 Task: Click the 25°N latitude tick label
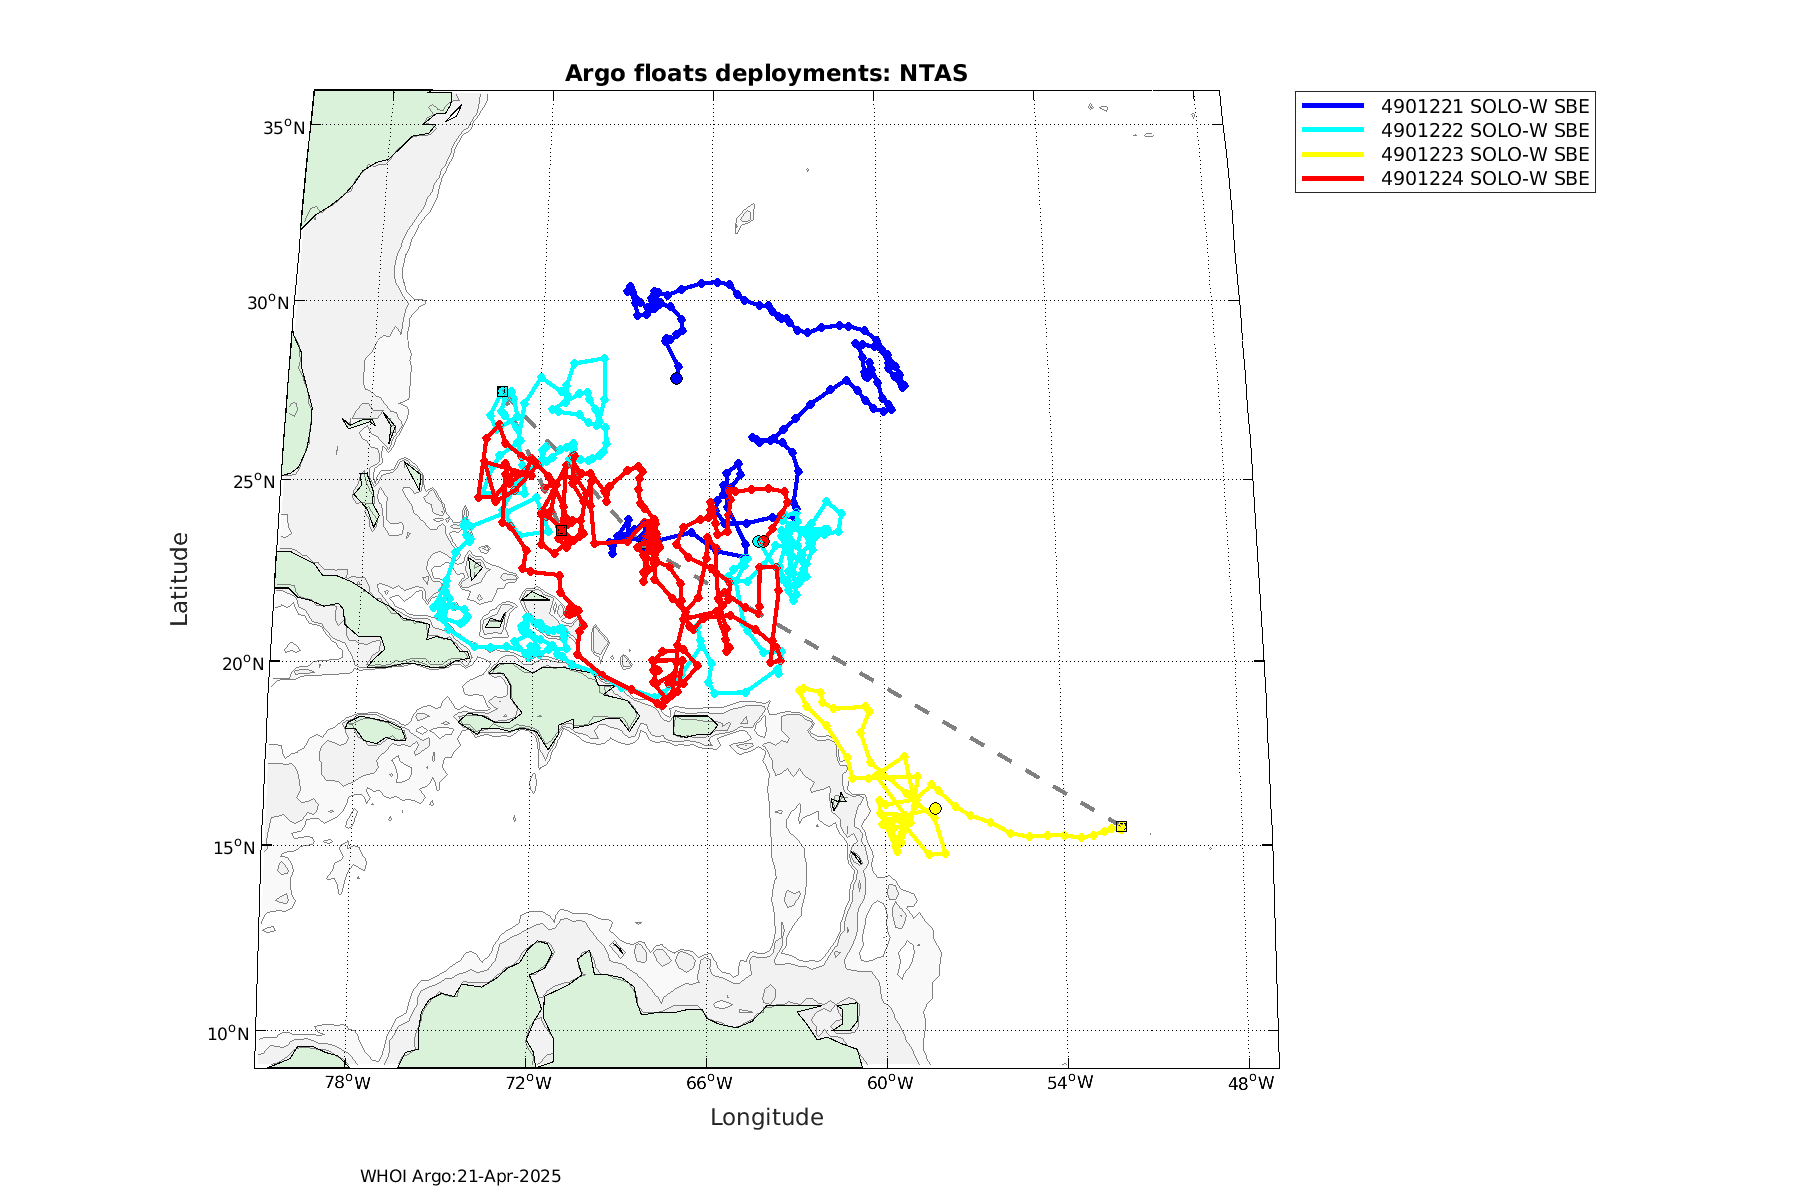254,482
